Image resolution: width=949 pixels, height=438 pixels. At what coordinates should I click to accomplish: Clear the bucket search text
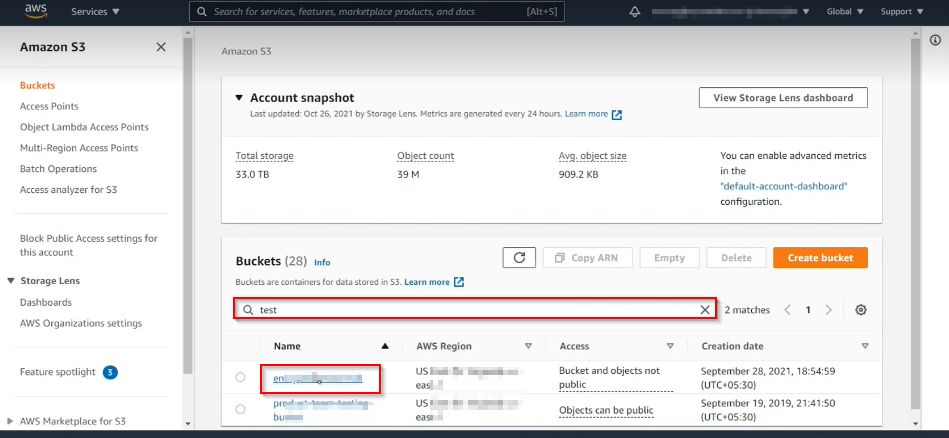(705, 310)
